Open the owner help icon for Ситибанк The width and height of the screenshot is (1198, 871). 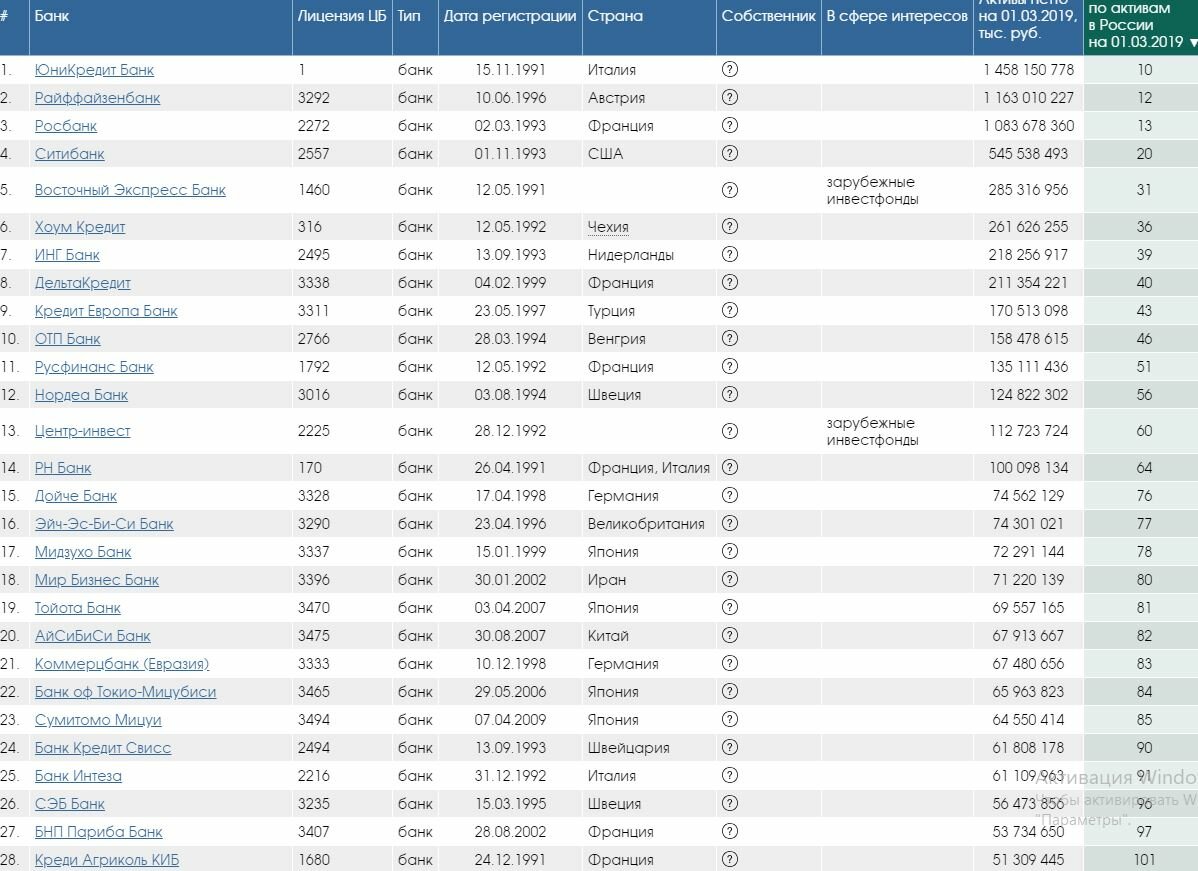[x=730, y=154]
